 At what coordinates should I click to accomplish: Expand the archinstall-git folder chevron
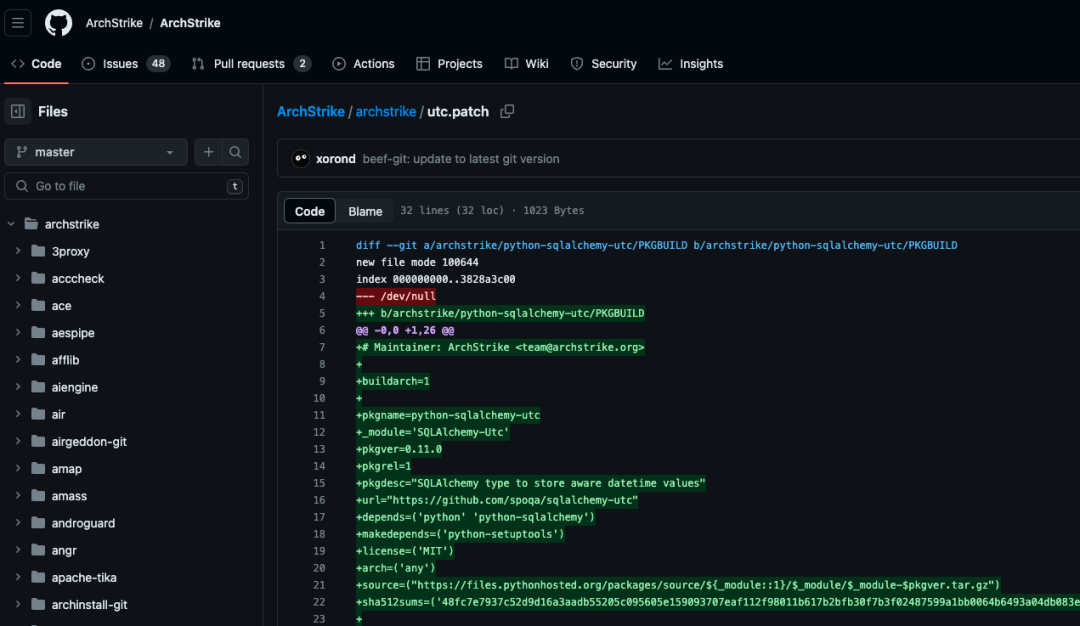tap(18, 605)
